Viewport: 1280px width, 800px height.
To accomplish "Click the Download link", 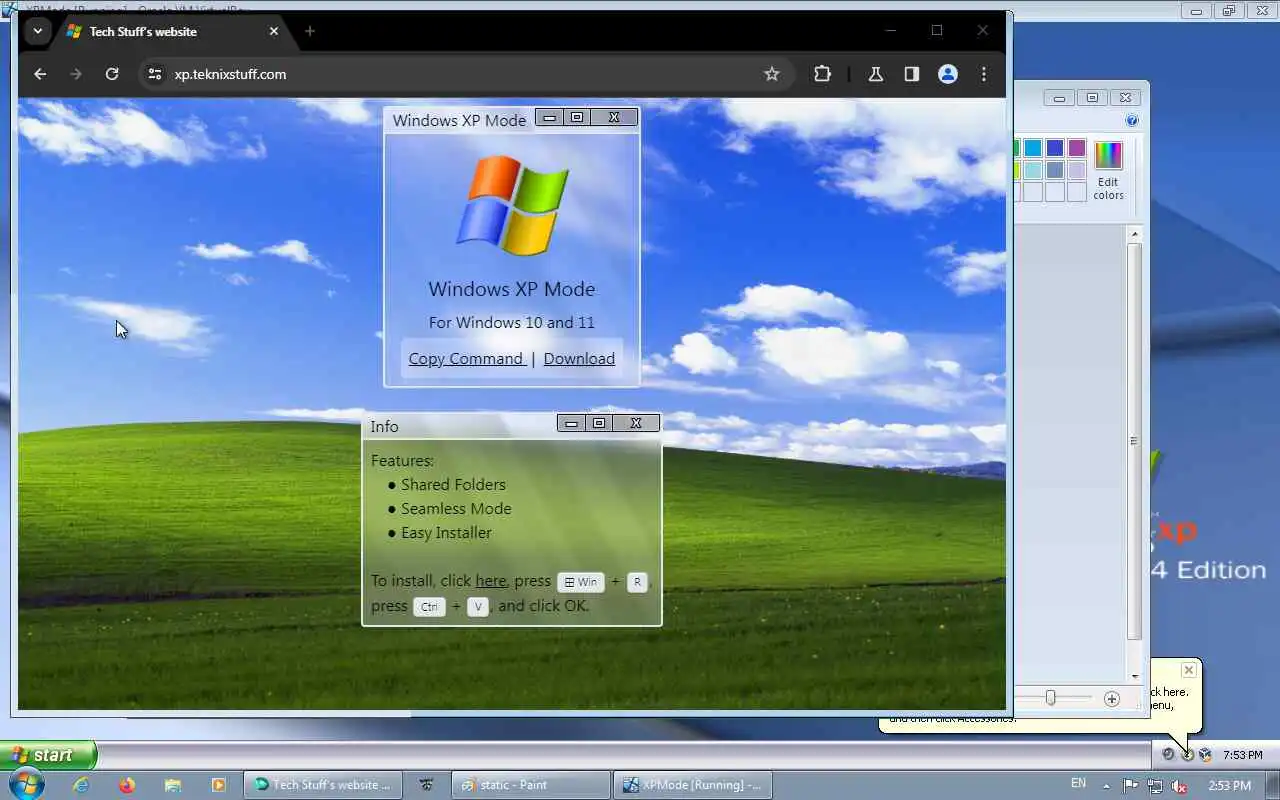I will pos(579,358).
